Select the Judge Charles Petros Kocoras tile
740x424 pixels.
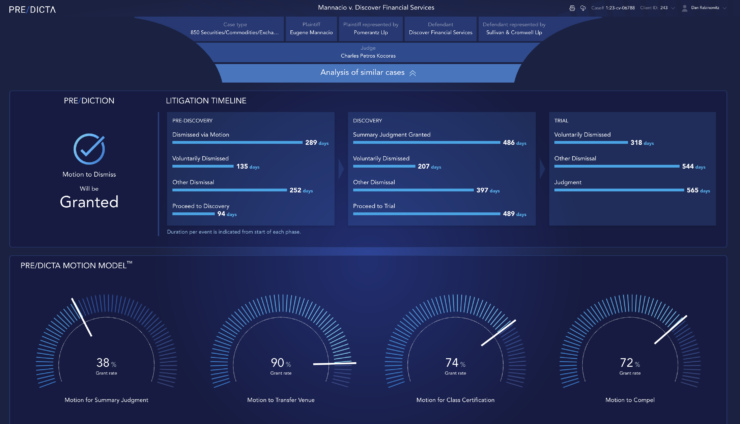click(368, 52)
